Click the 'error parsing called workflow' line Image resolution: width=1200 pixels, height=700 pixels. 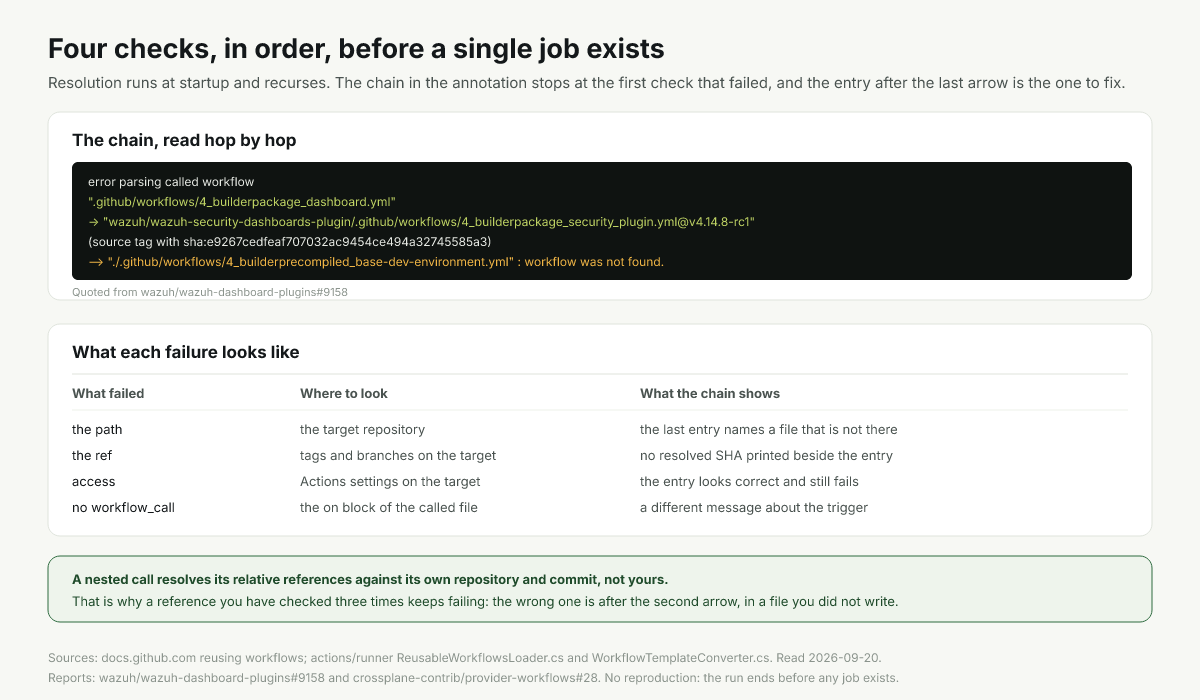point(171,182)
